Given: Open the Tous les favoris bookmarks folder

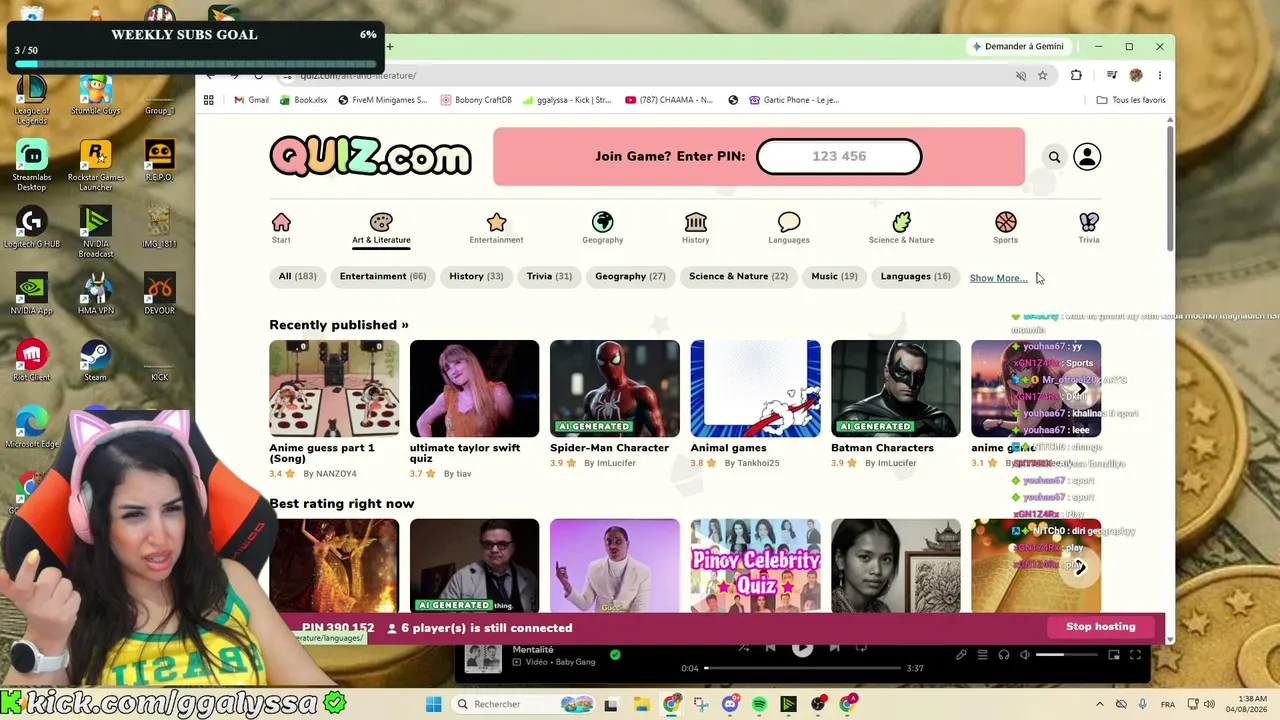Looking at the screenshot, I should 1131,100.
